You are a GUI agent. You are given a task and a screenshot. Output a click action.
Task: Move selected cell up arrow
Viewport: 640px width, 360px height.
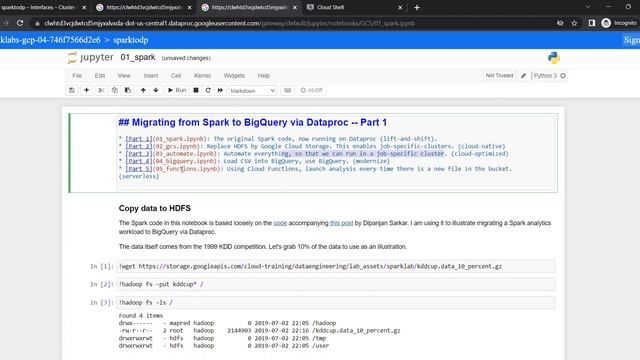[143, 90]
